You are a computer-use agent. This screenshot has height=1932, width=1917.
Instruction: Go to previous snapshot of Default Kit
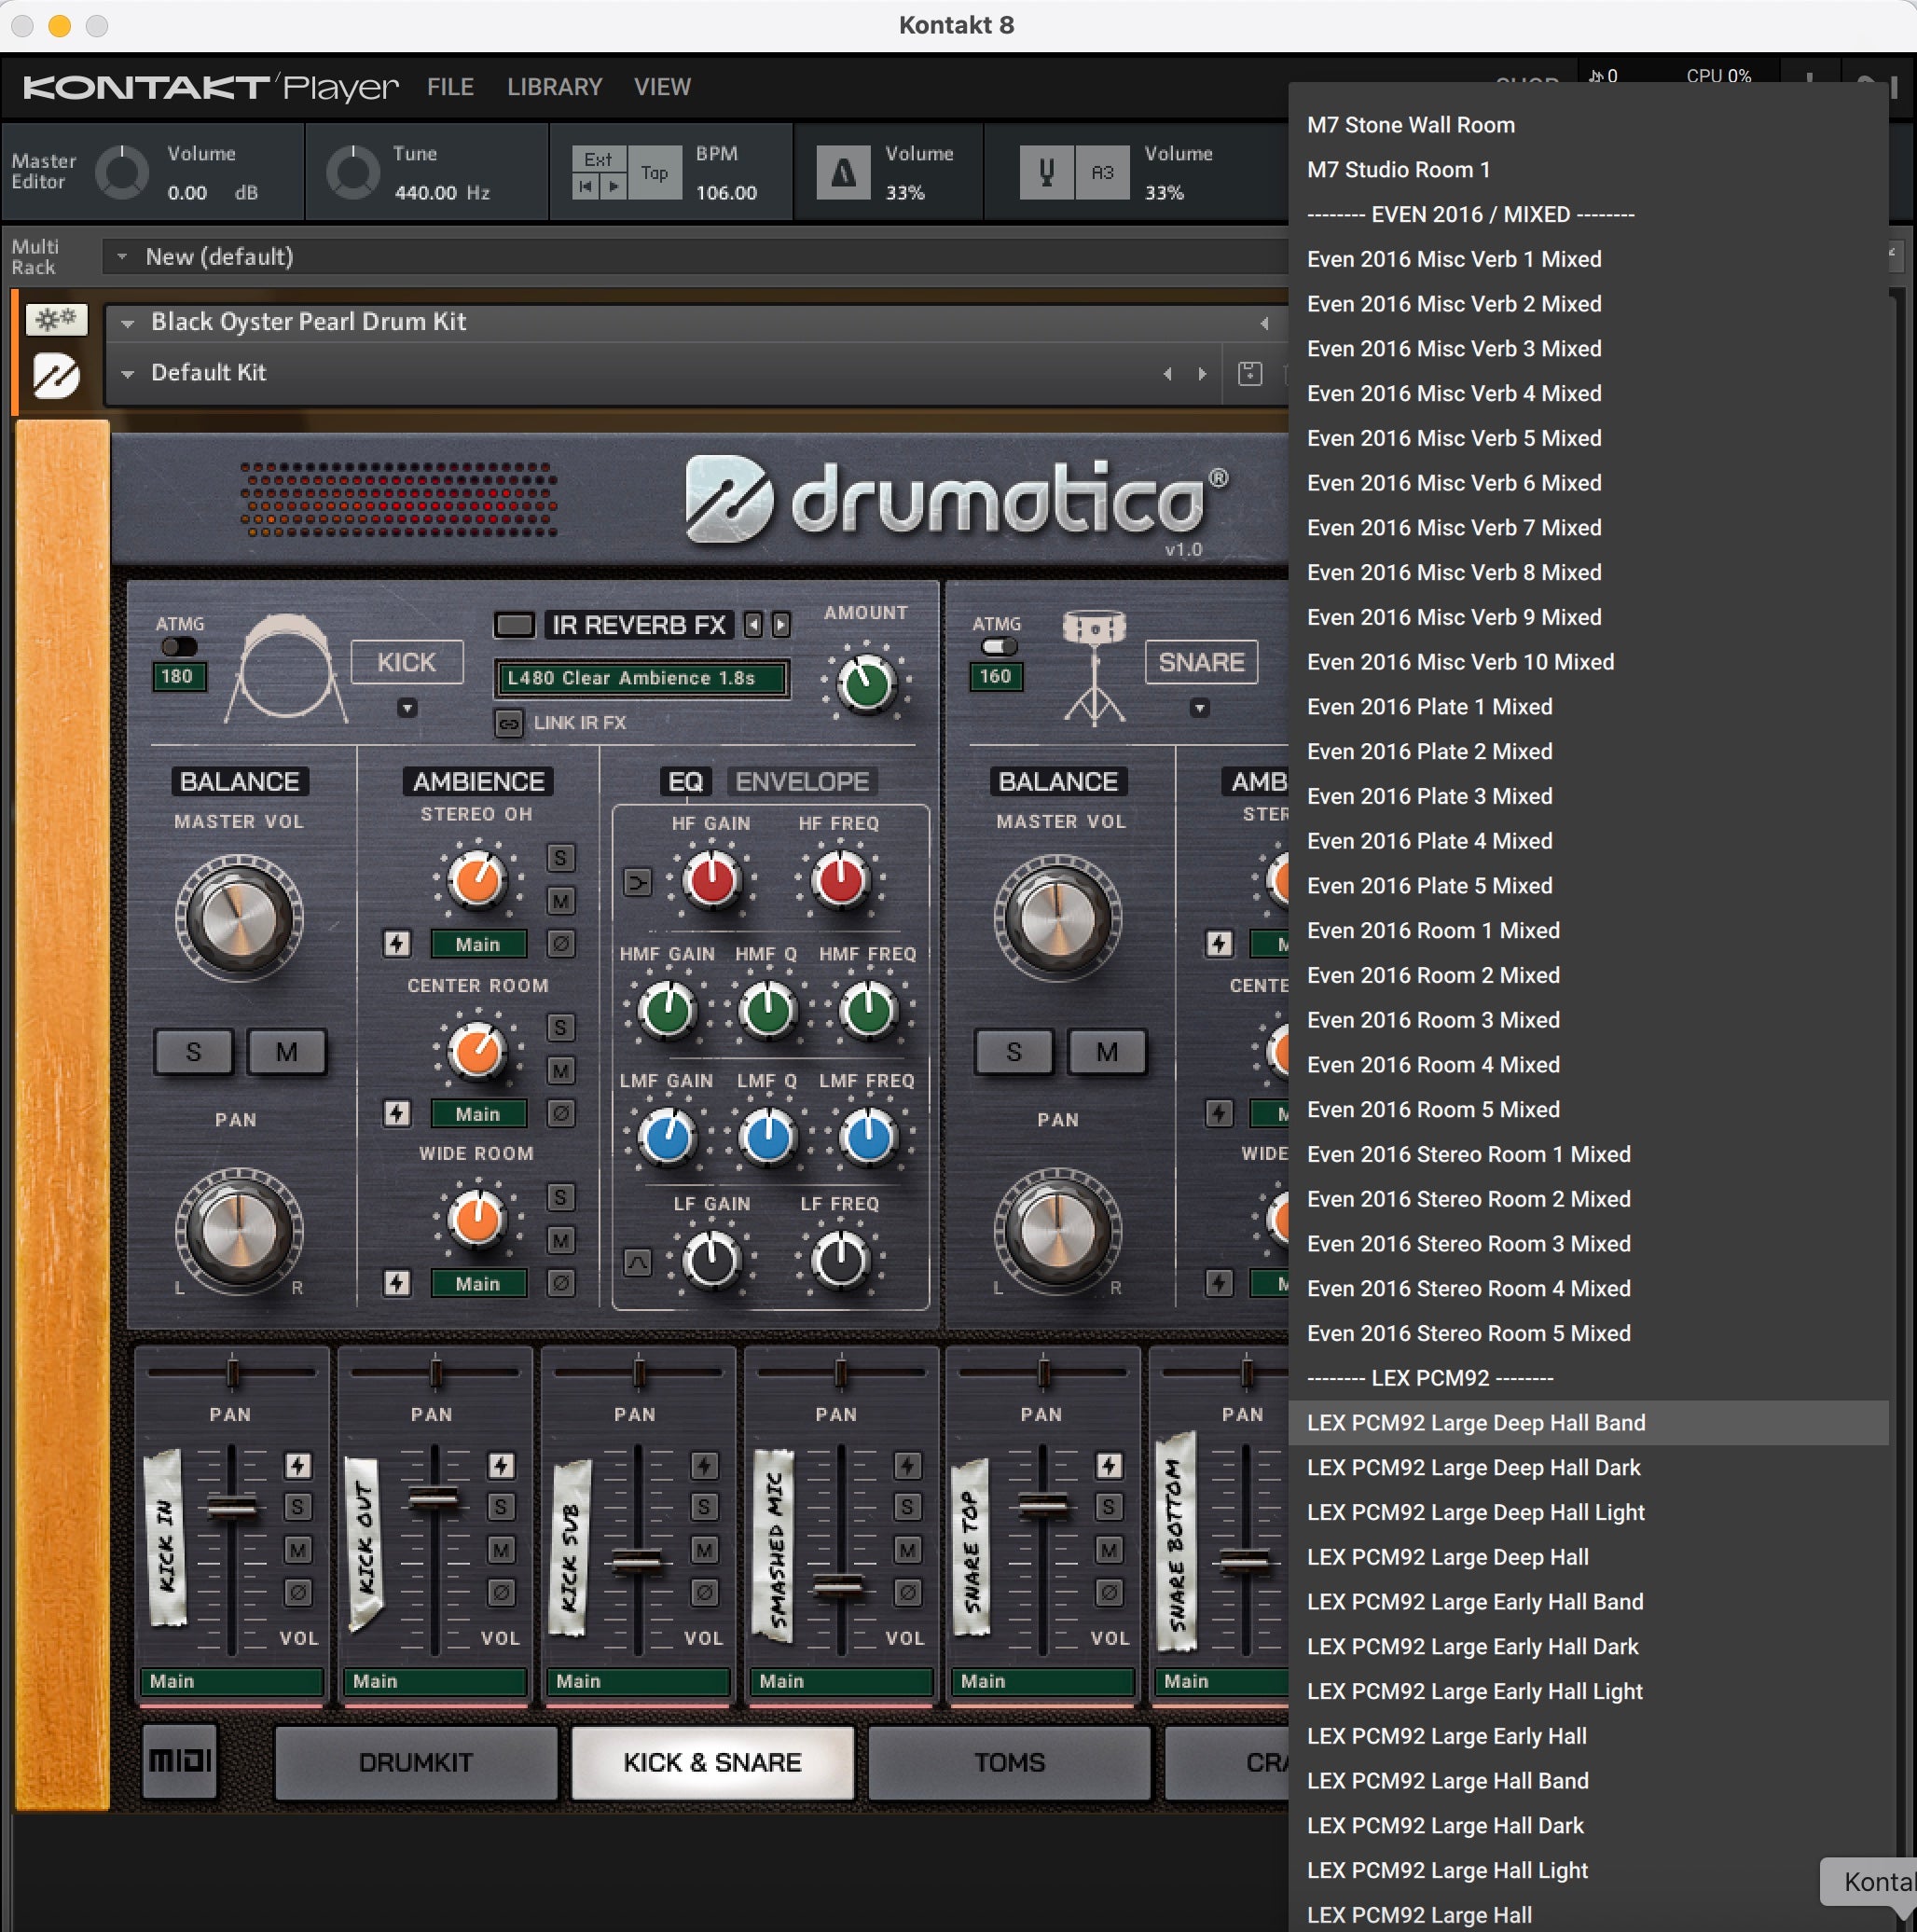tap(1167, 373)
